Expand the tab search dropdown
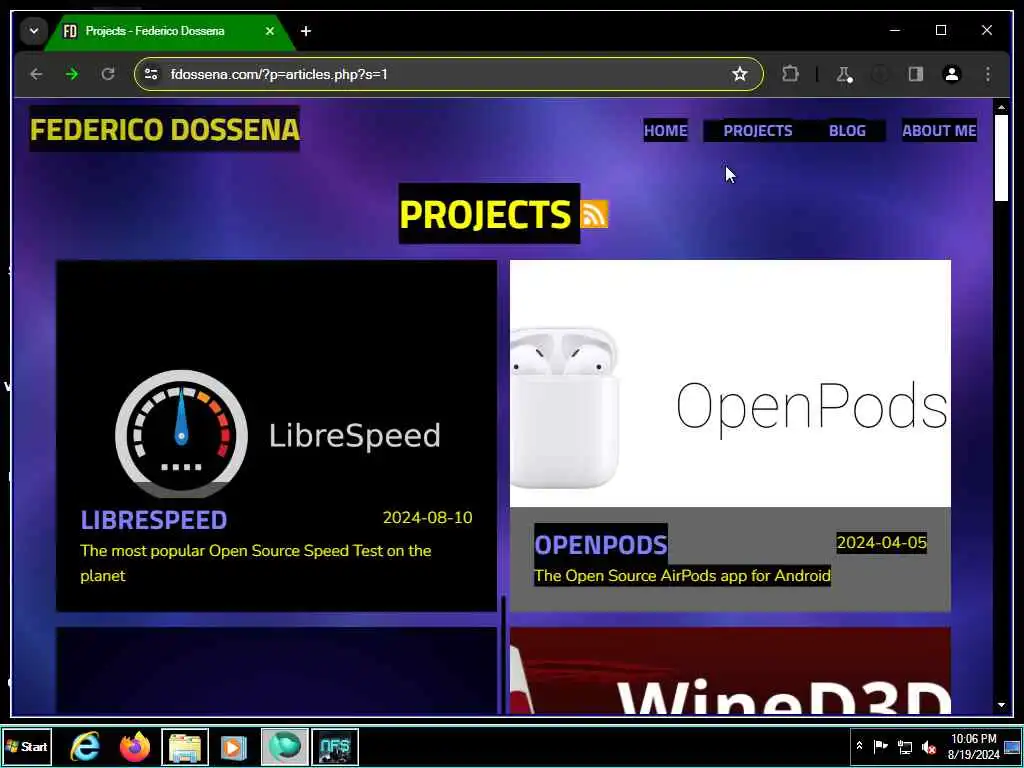1024x768 pixels. [33, 31]
